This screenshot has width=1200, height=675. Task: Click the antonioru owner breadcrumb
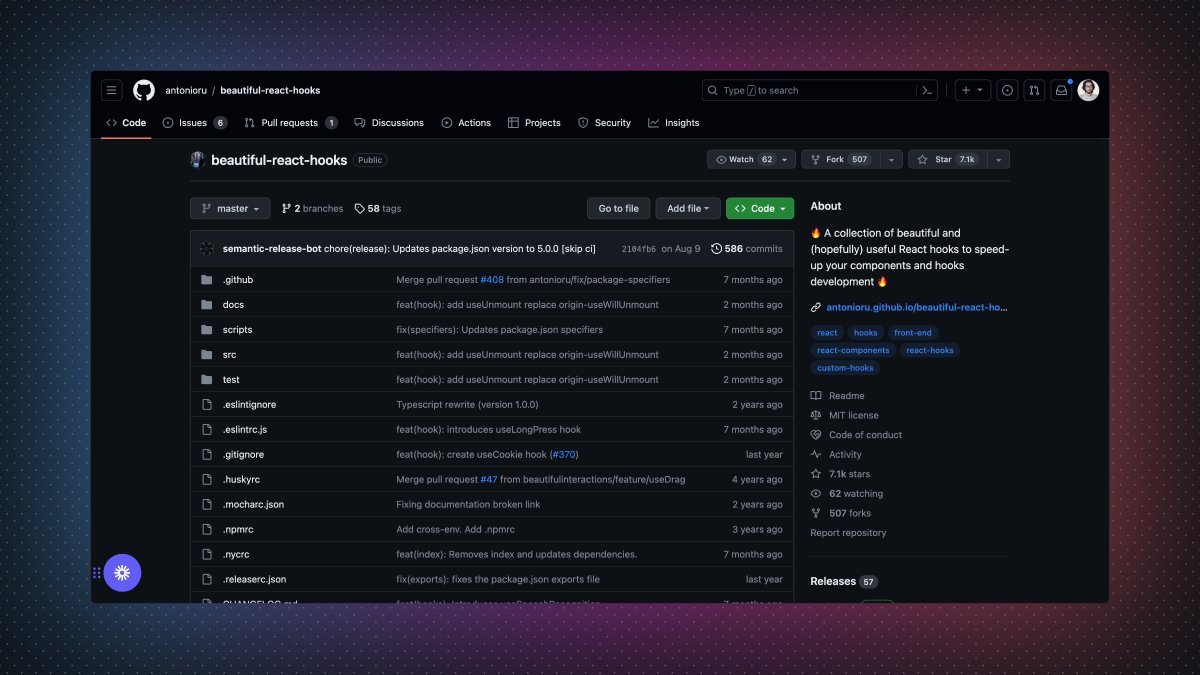(186, 90)
